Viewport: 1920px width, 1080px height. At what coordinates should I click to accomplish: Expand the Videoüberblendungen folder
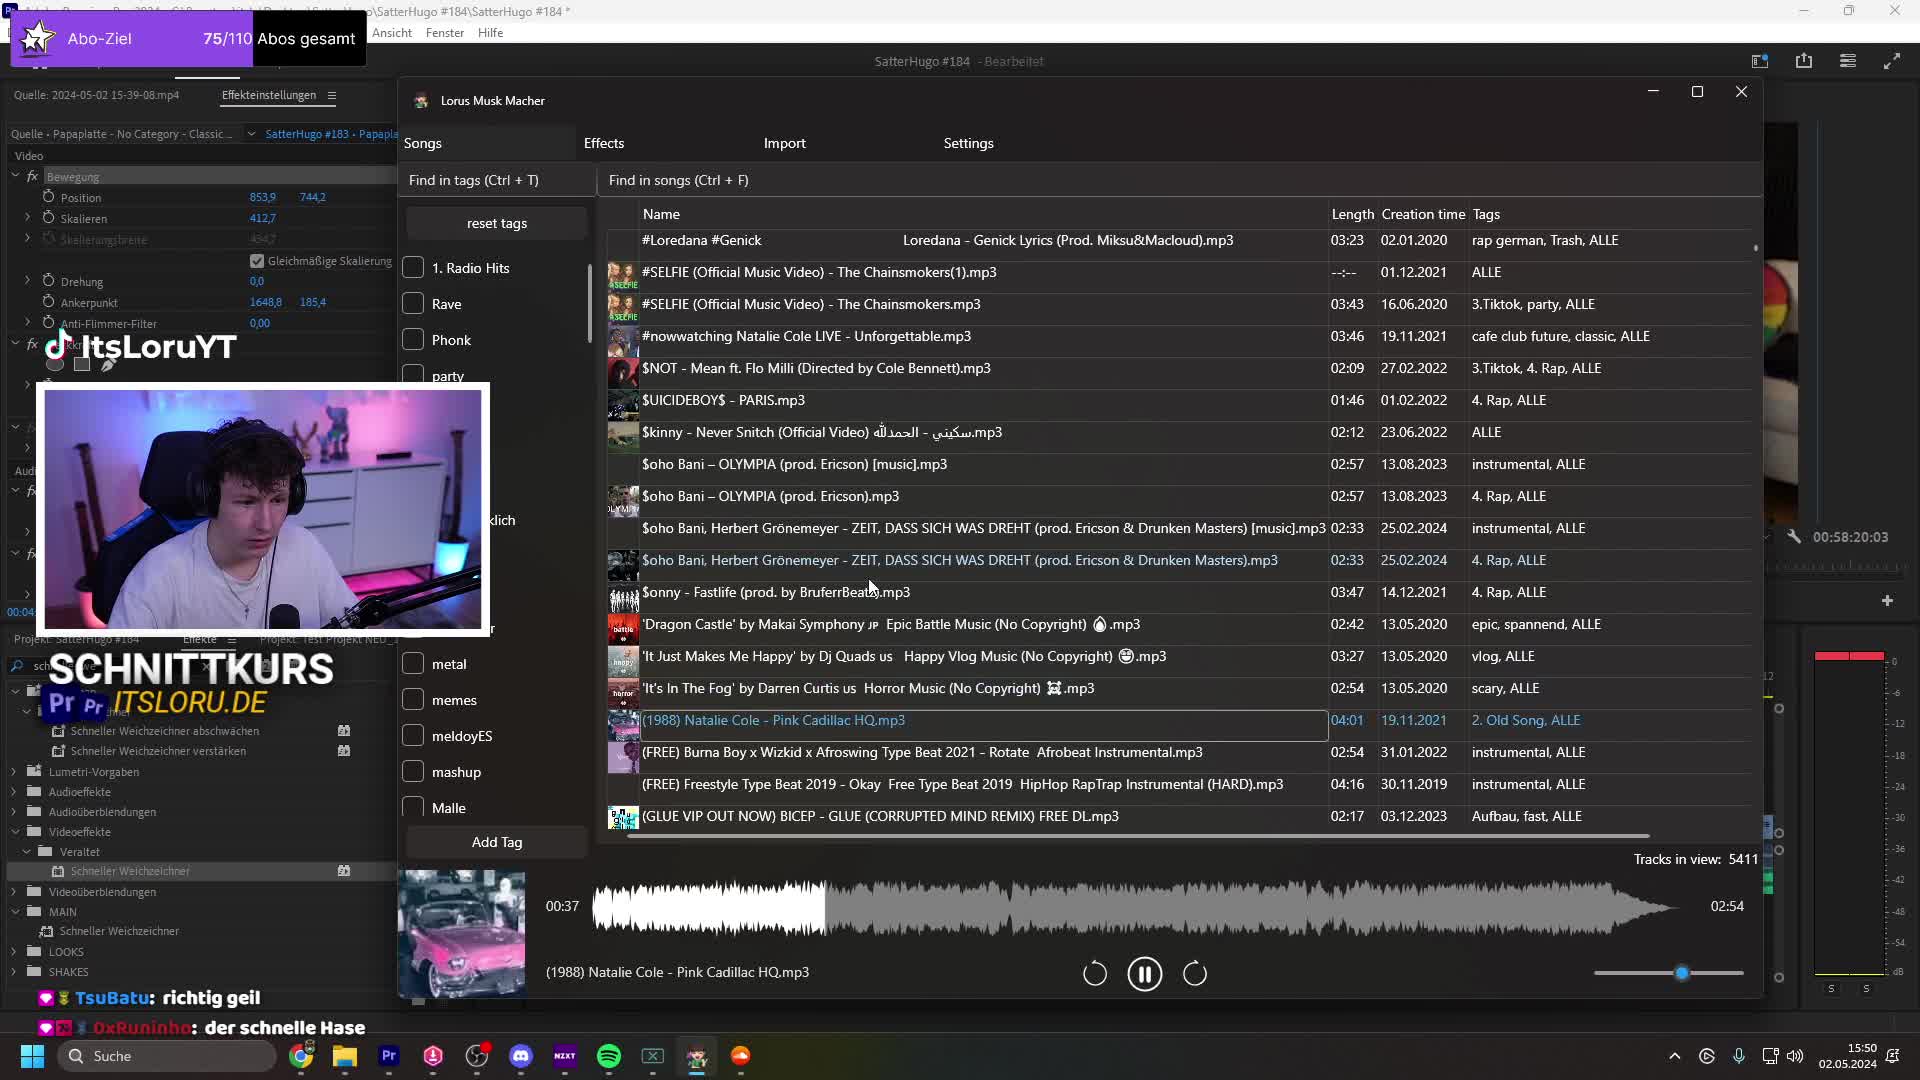[x=14, y=892]
